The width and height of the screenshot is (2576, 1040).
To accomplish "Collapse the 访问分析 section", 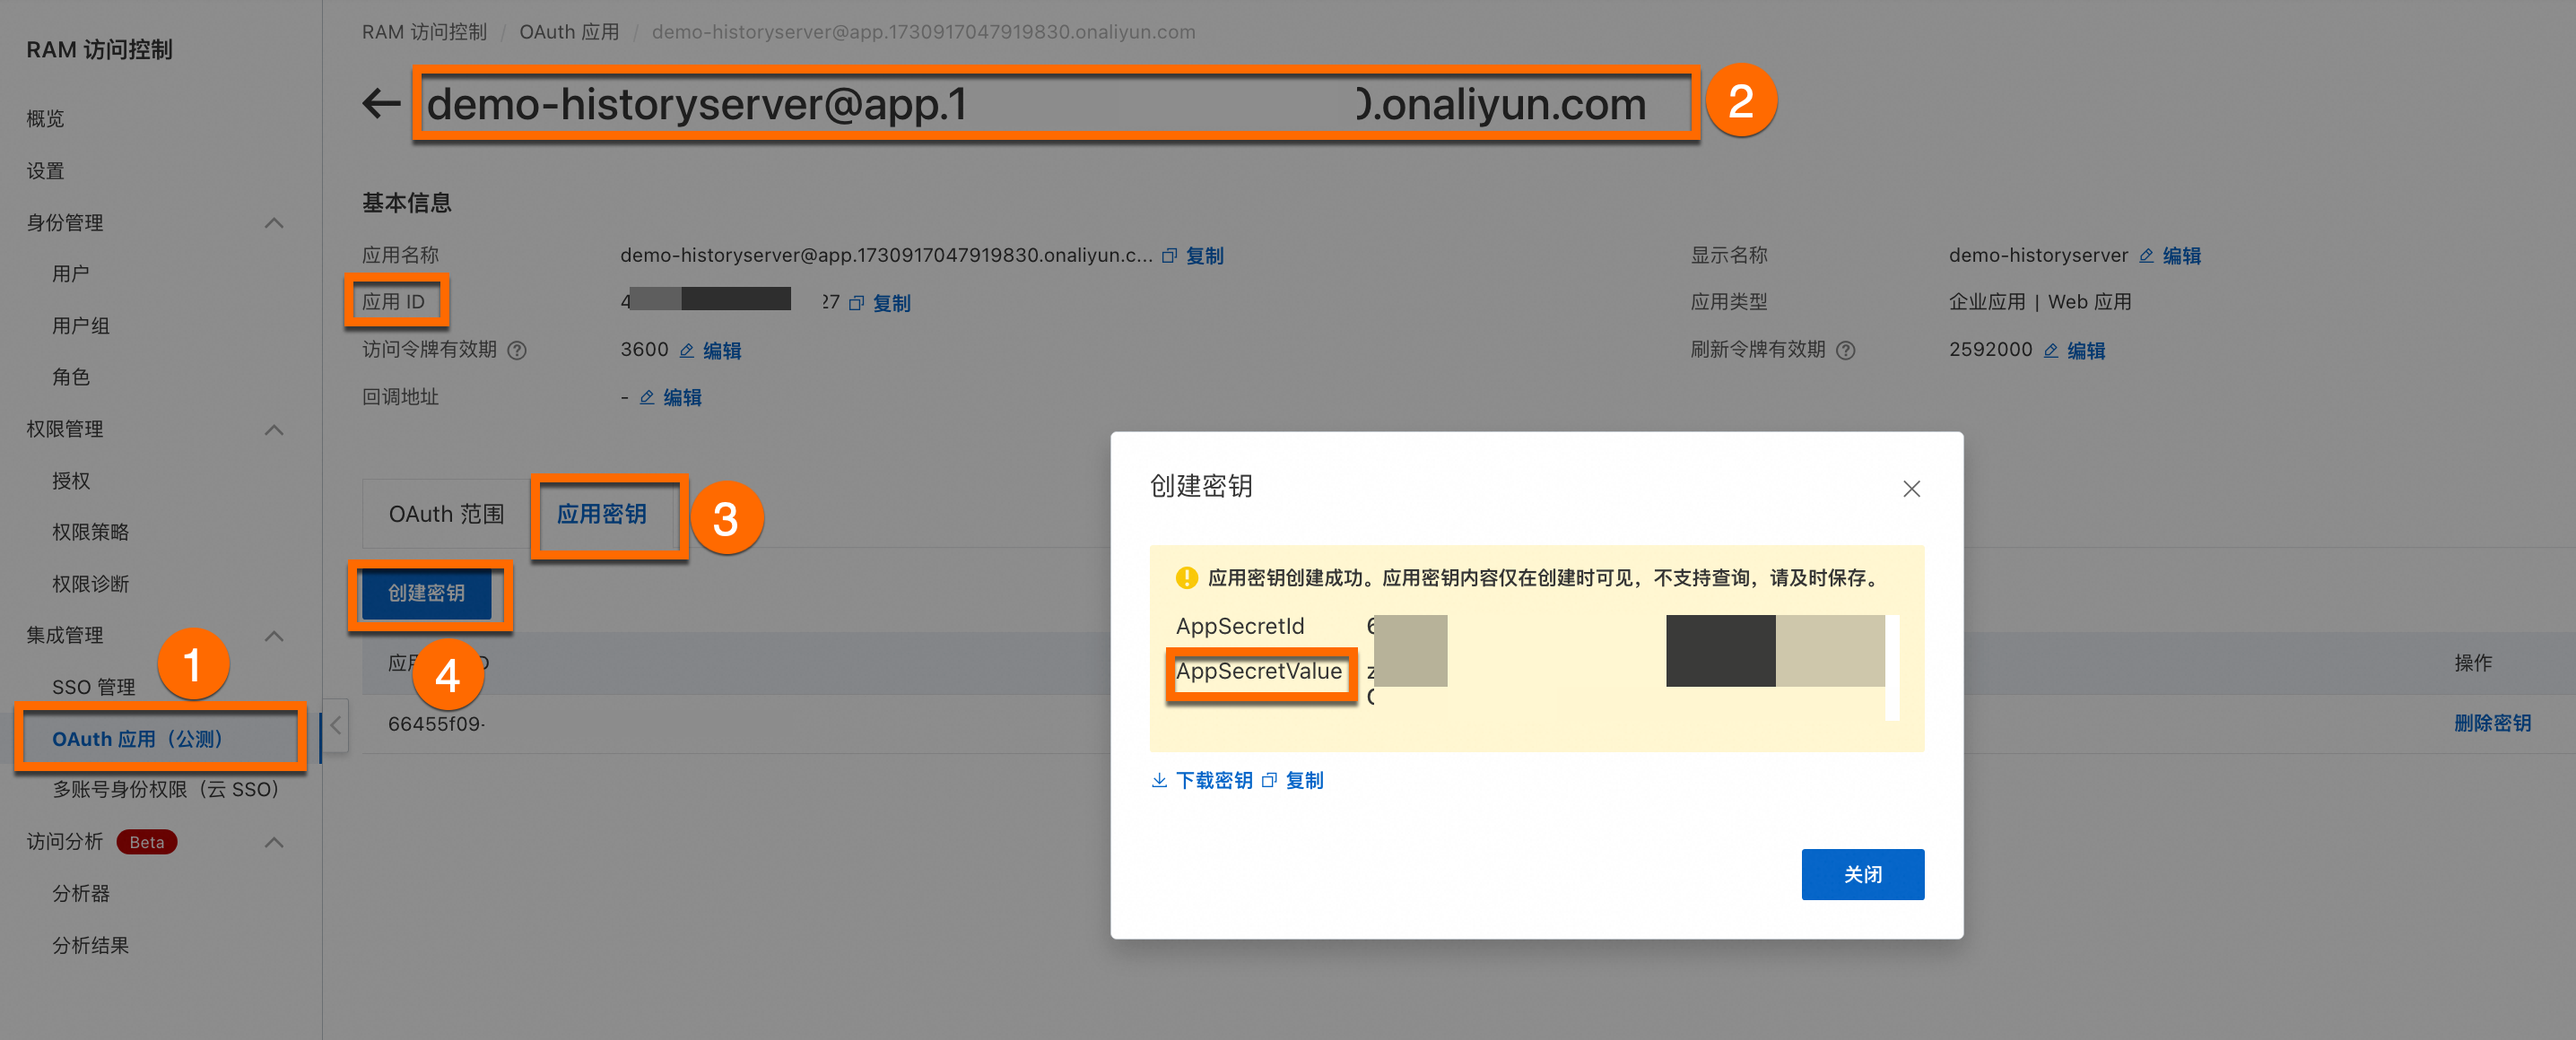I will pyautogui.click(x=274, y=842).
